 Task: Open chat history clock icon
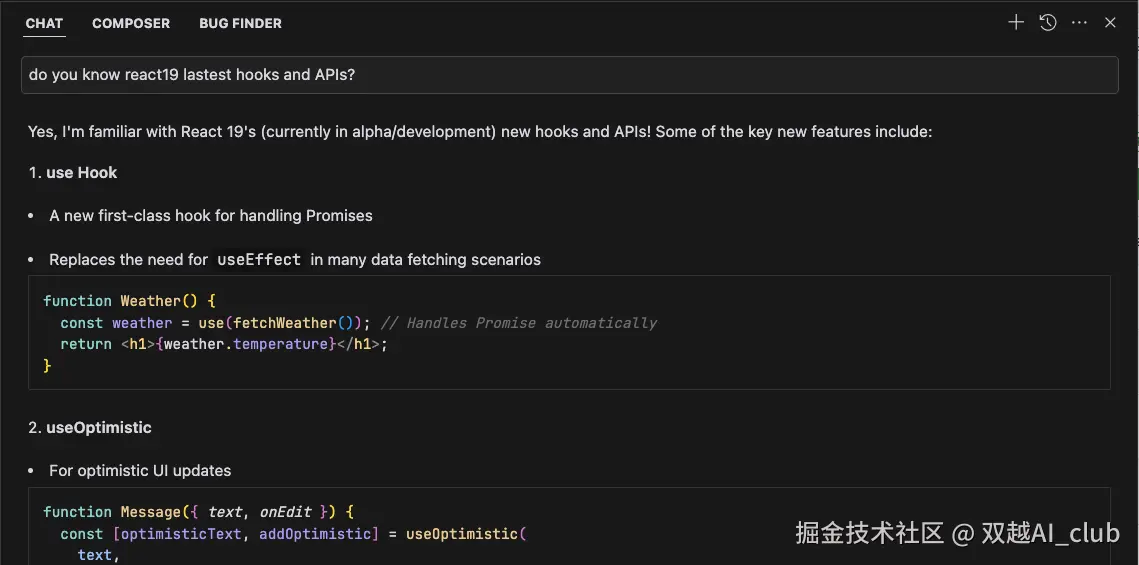1047,23
